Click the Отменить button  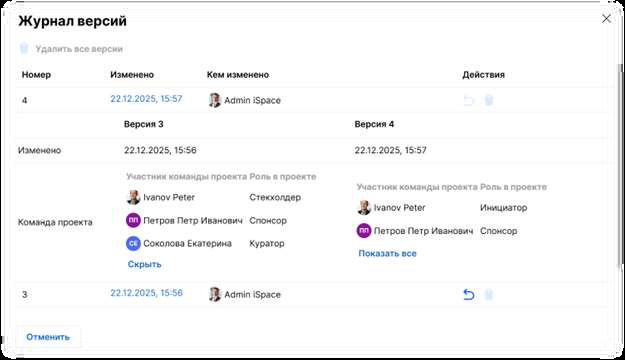(48, 337)
